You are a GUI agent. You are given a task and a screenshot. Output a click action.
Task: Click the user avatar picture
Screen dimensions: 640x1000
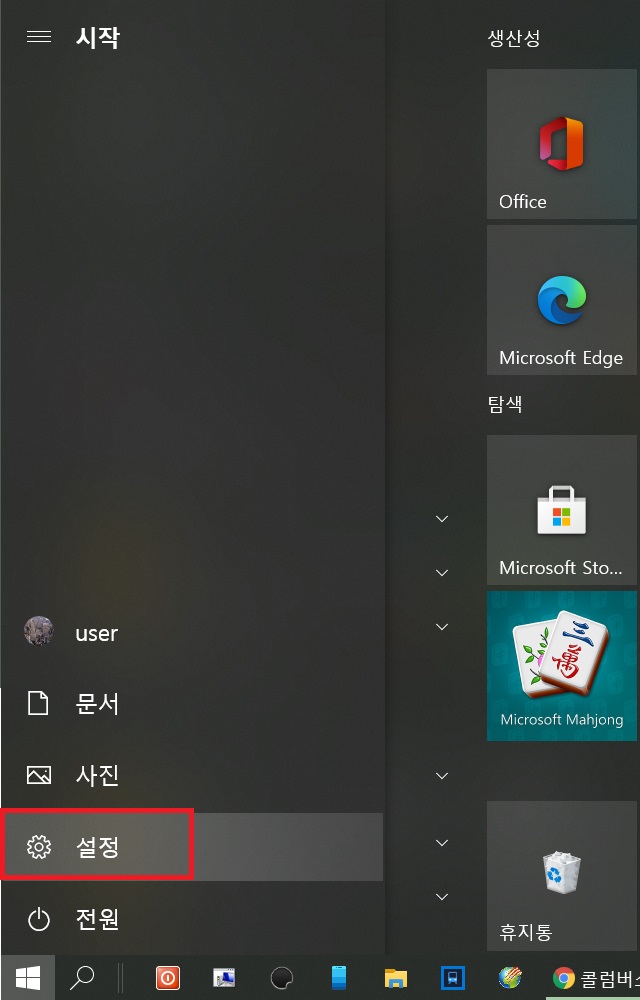pyautogui.click(x=39, y=631)
